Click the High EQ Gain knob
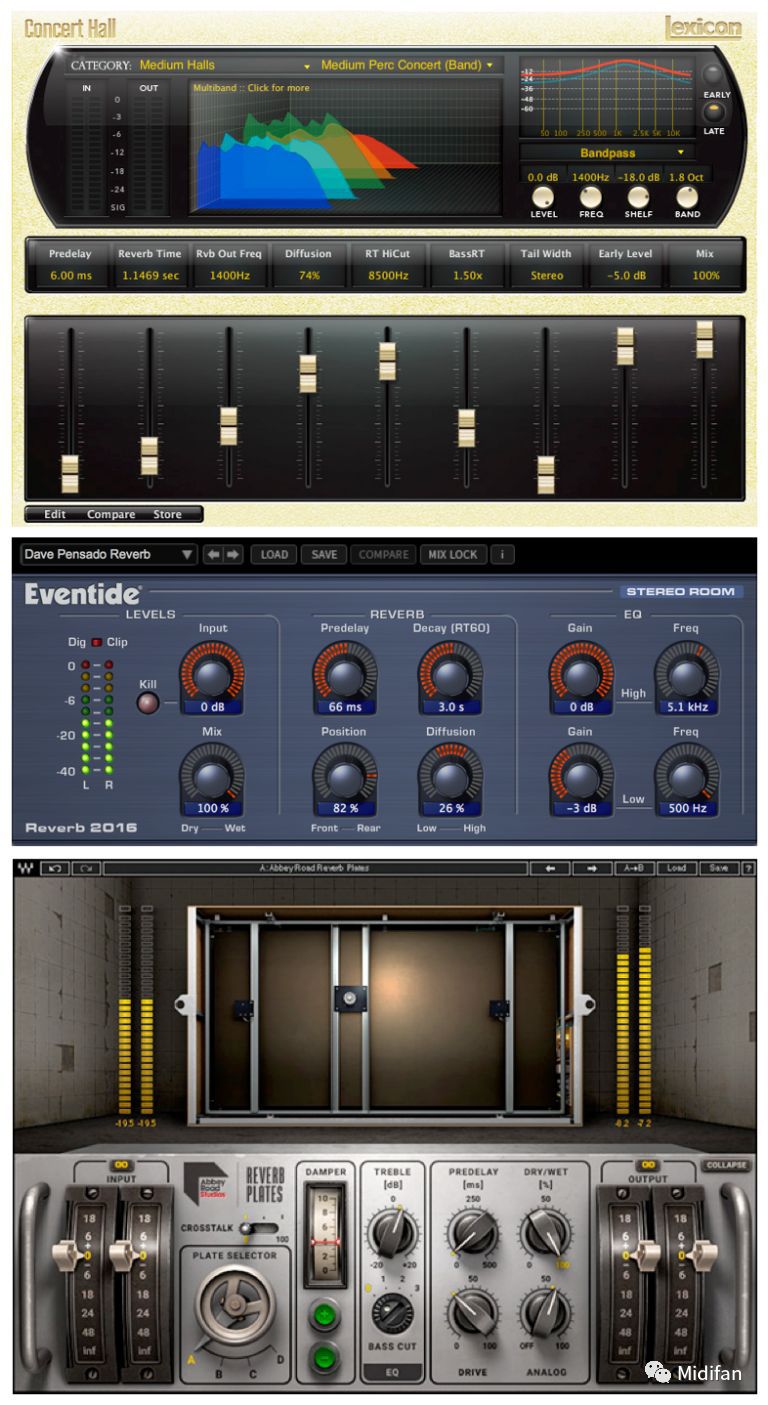Viewport: 768px width, 1405px height. point(581,676)
